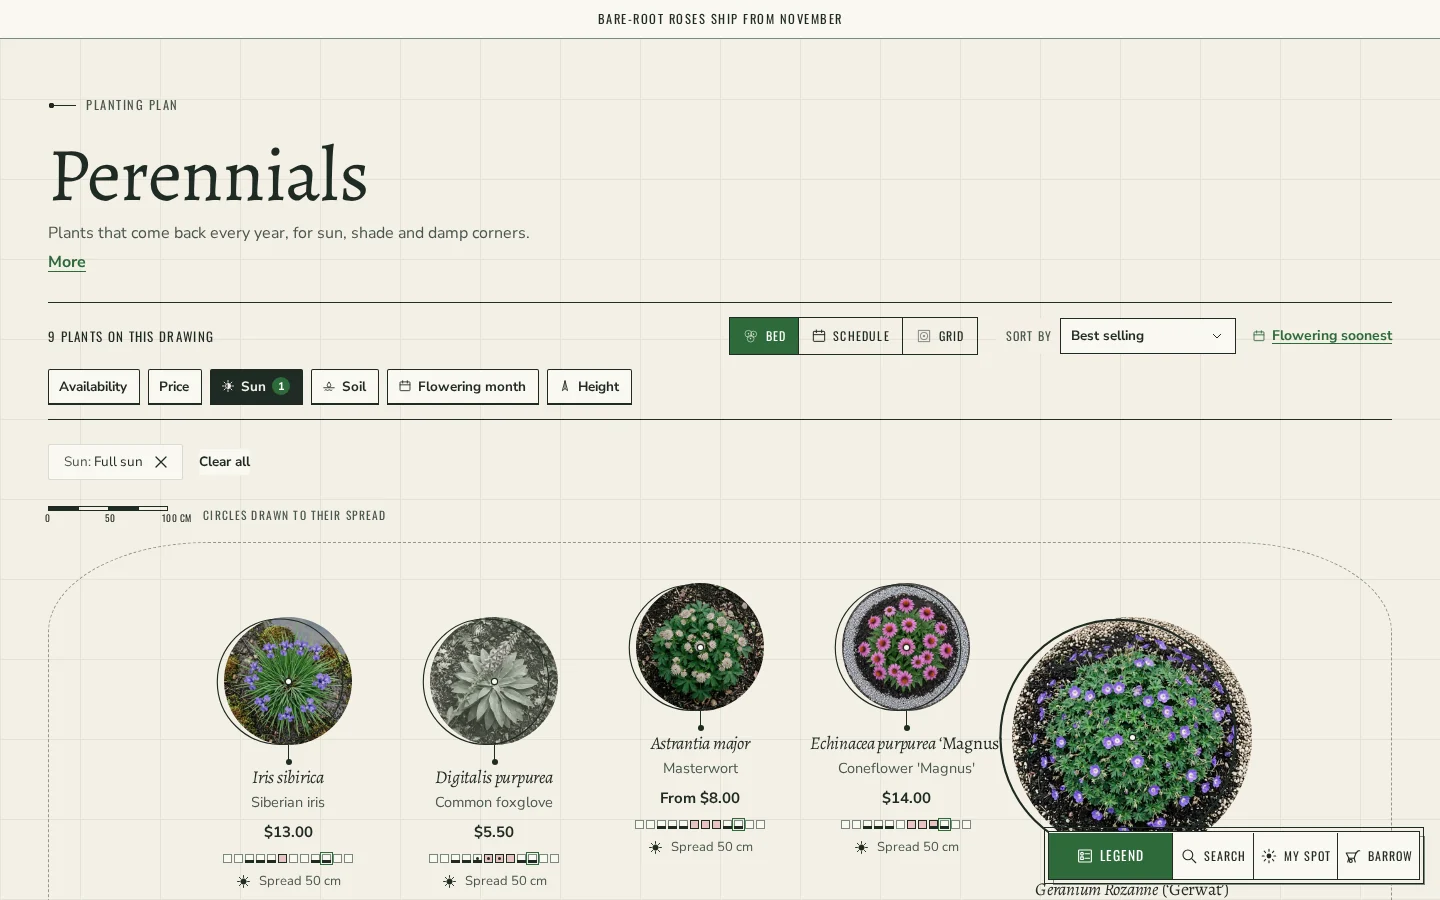
Task: Open the Availability filter
Action: pyautogui.click(x=94, y=387)
